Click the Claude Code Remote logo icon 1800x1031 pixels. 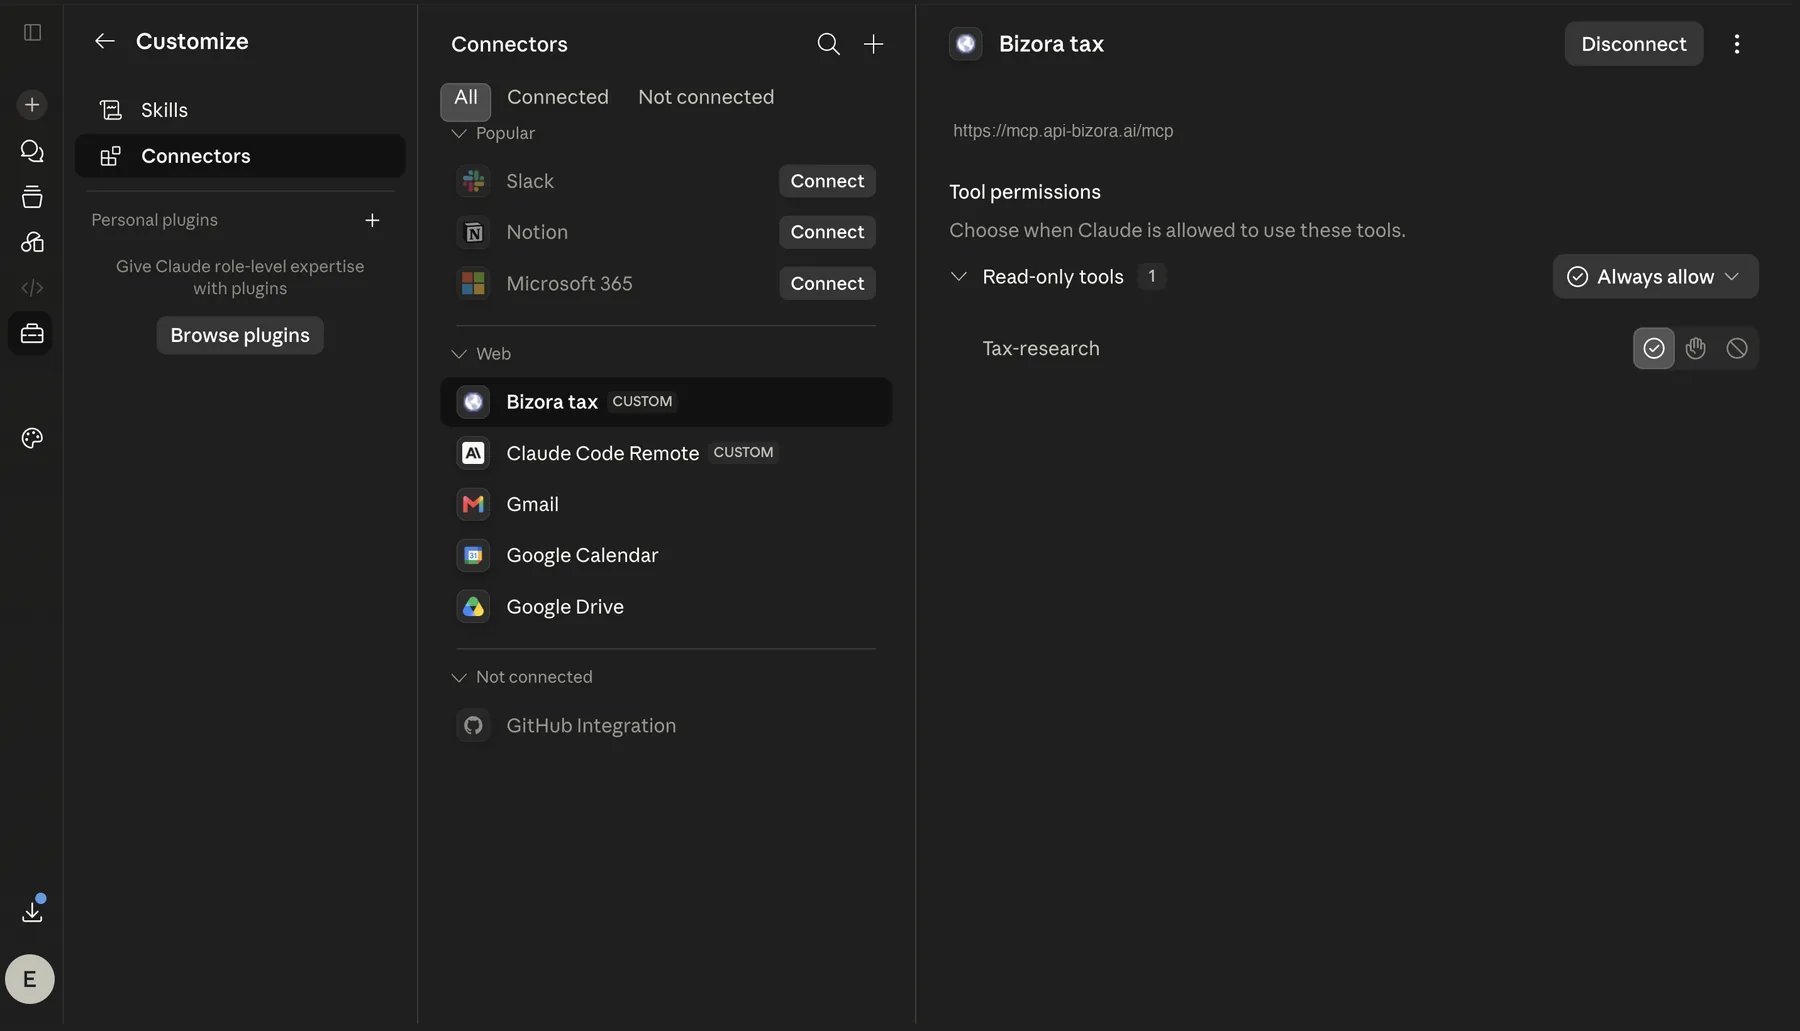pyautogui.click(x=473, y=453)
